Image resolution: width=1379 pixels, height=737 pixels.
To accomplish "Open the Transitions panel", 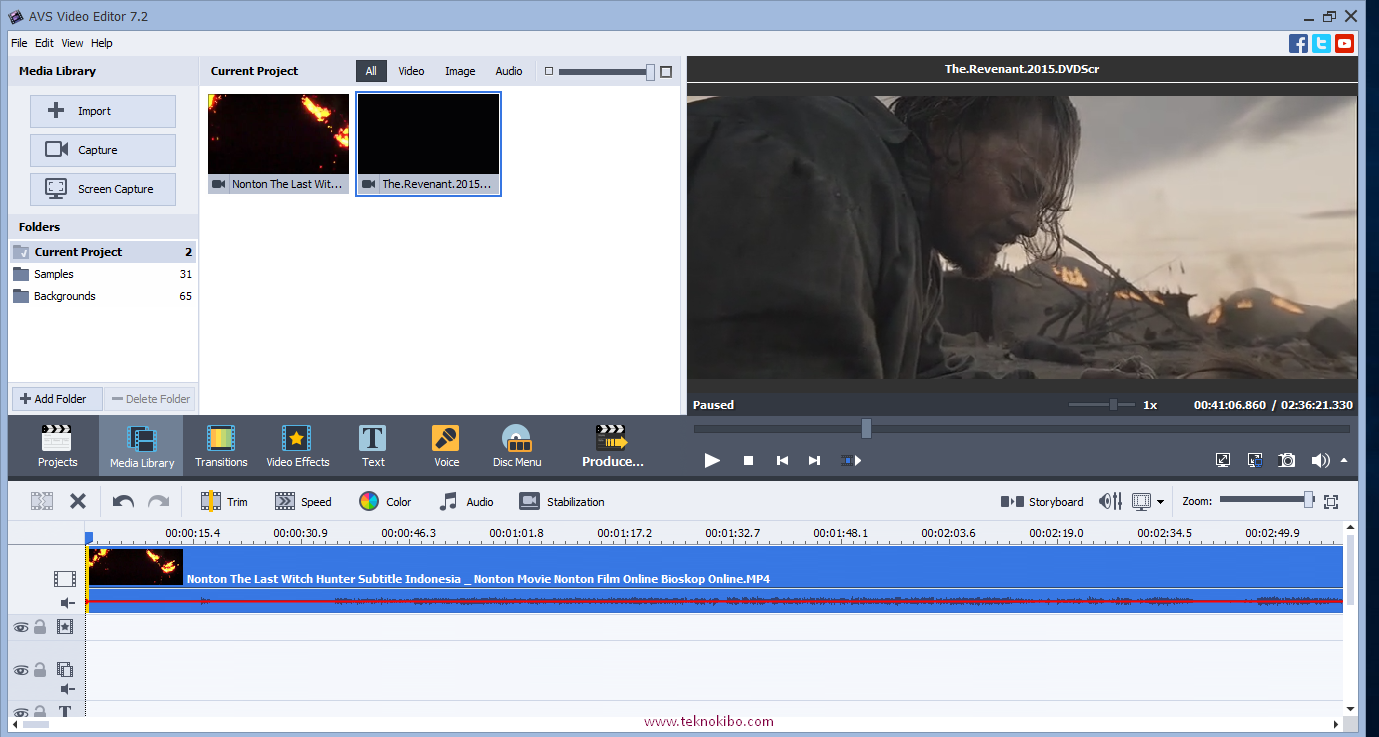I will [220, 444].
